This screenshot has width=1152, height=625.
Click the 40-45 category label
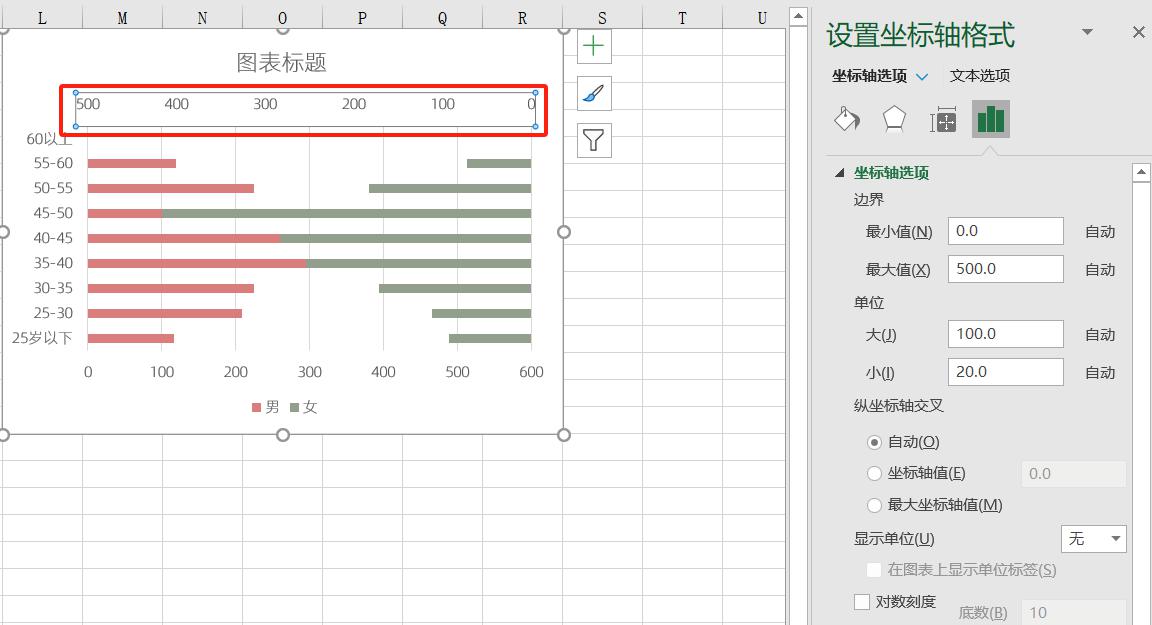[53, 238]
